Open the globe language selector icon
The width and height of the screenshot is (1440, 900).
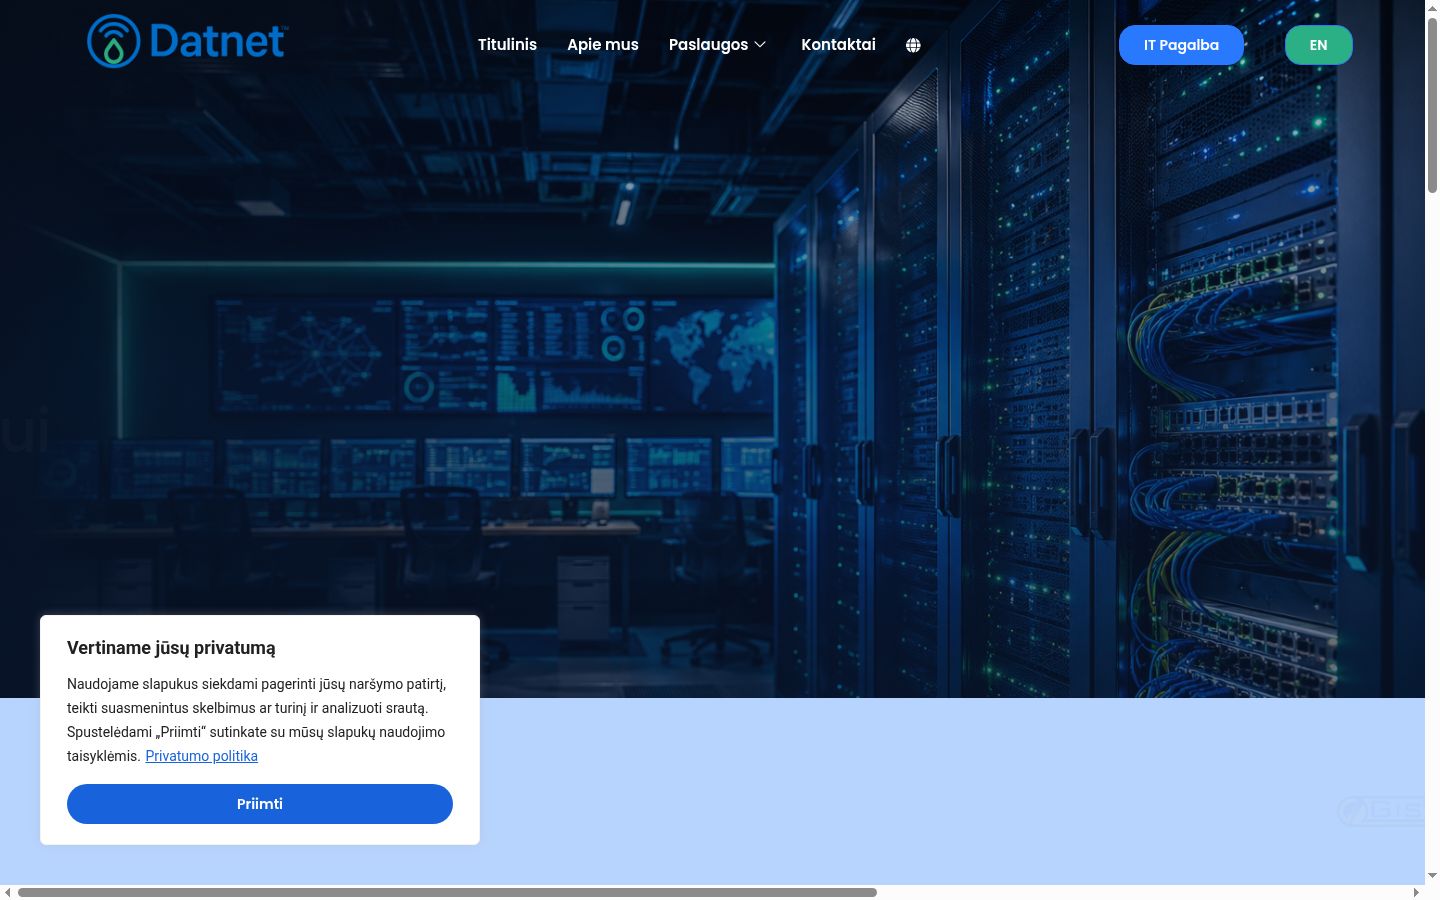913,45
